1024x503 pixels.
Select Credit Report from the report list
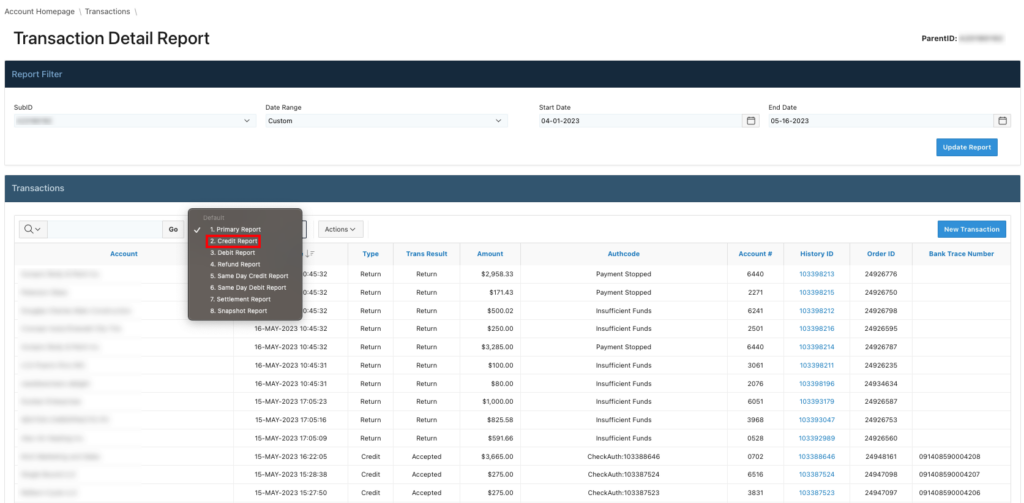point(233,241)
